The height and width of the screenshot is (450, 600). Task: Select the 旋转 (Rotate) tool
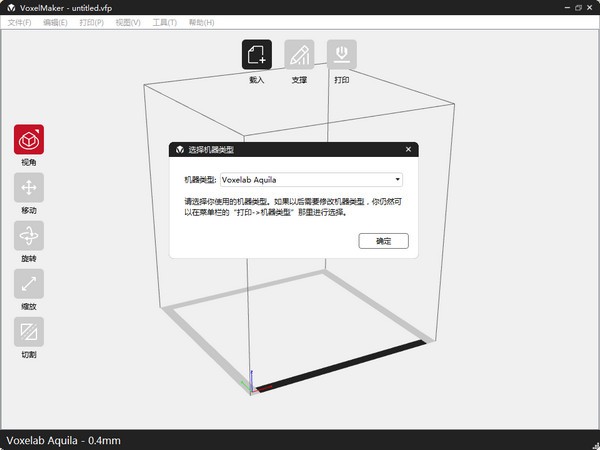[x=29, y=236]
